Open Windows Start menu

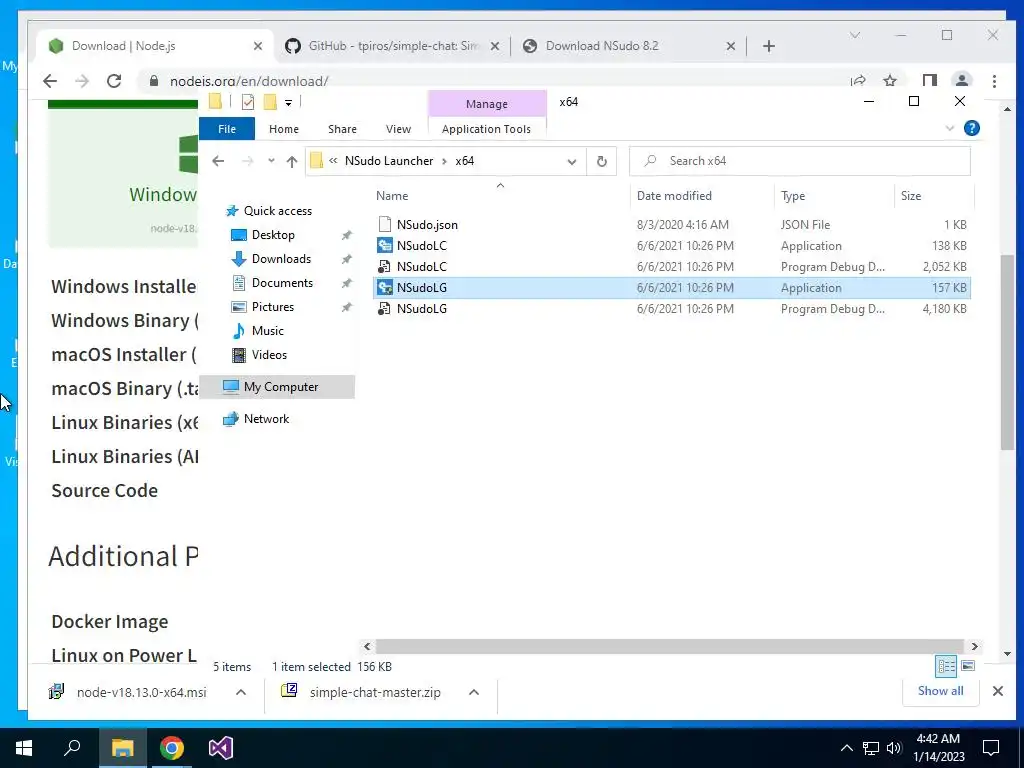[24, 748]
